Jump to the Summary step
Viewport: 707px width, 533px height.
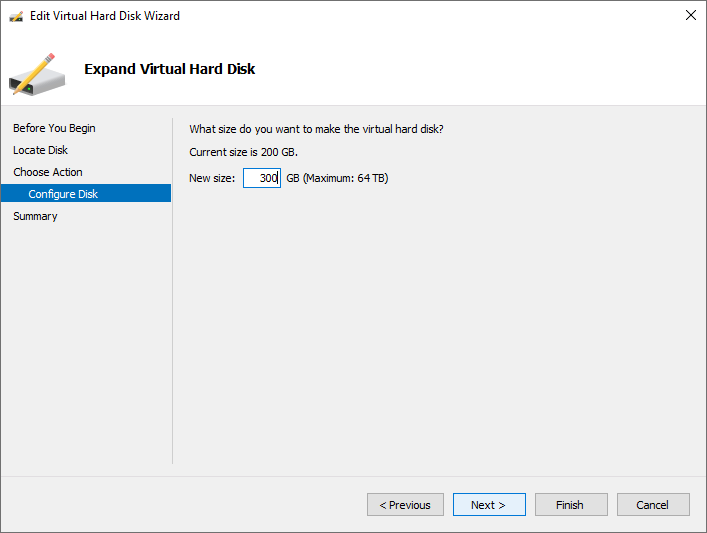35,216
